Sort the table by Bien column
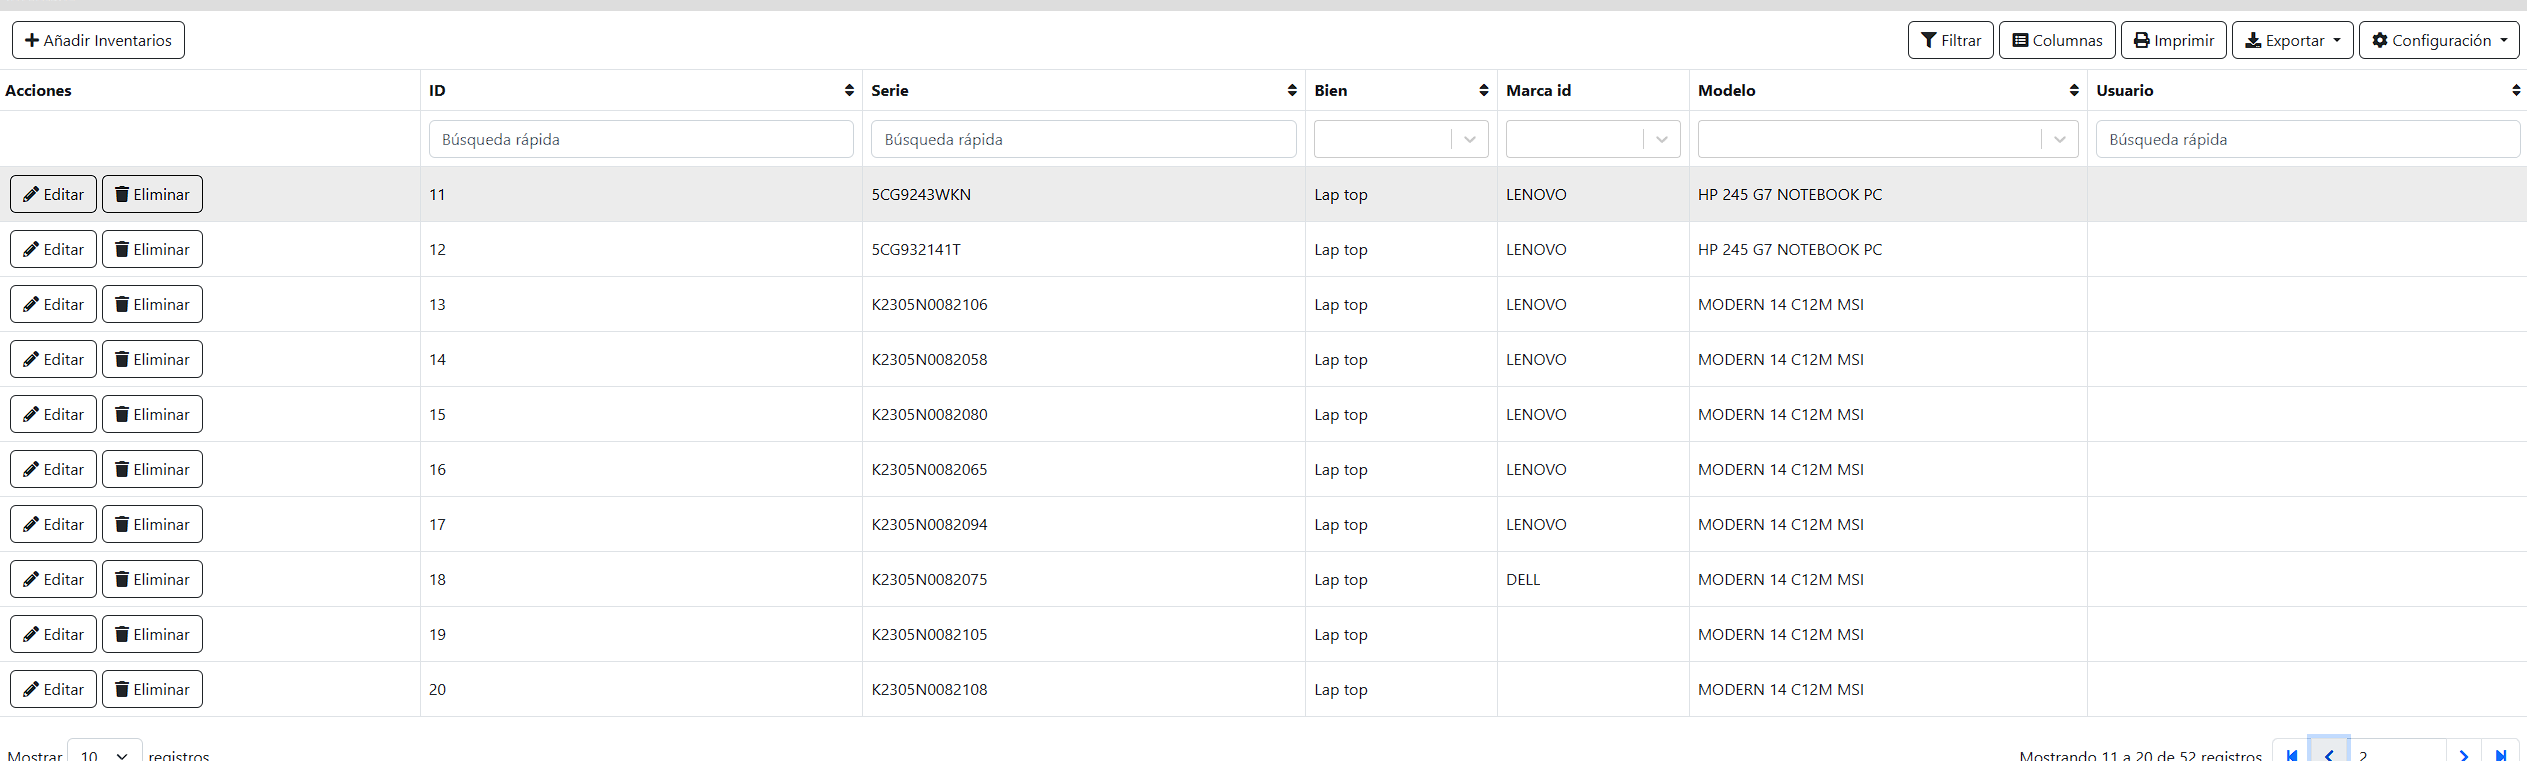 pyautogui.click(x=1484, y=90)
